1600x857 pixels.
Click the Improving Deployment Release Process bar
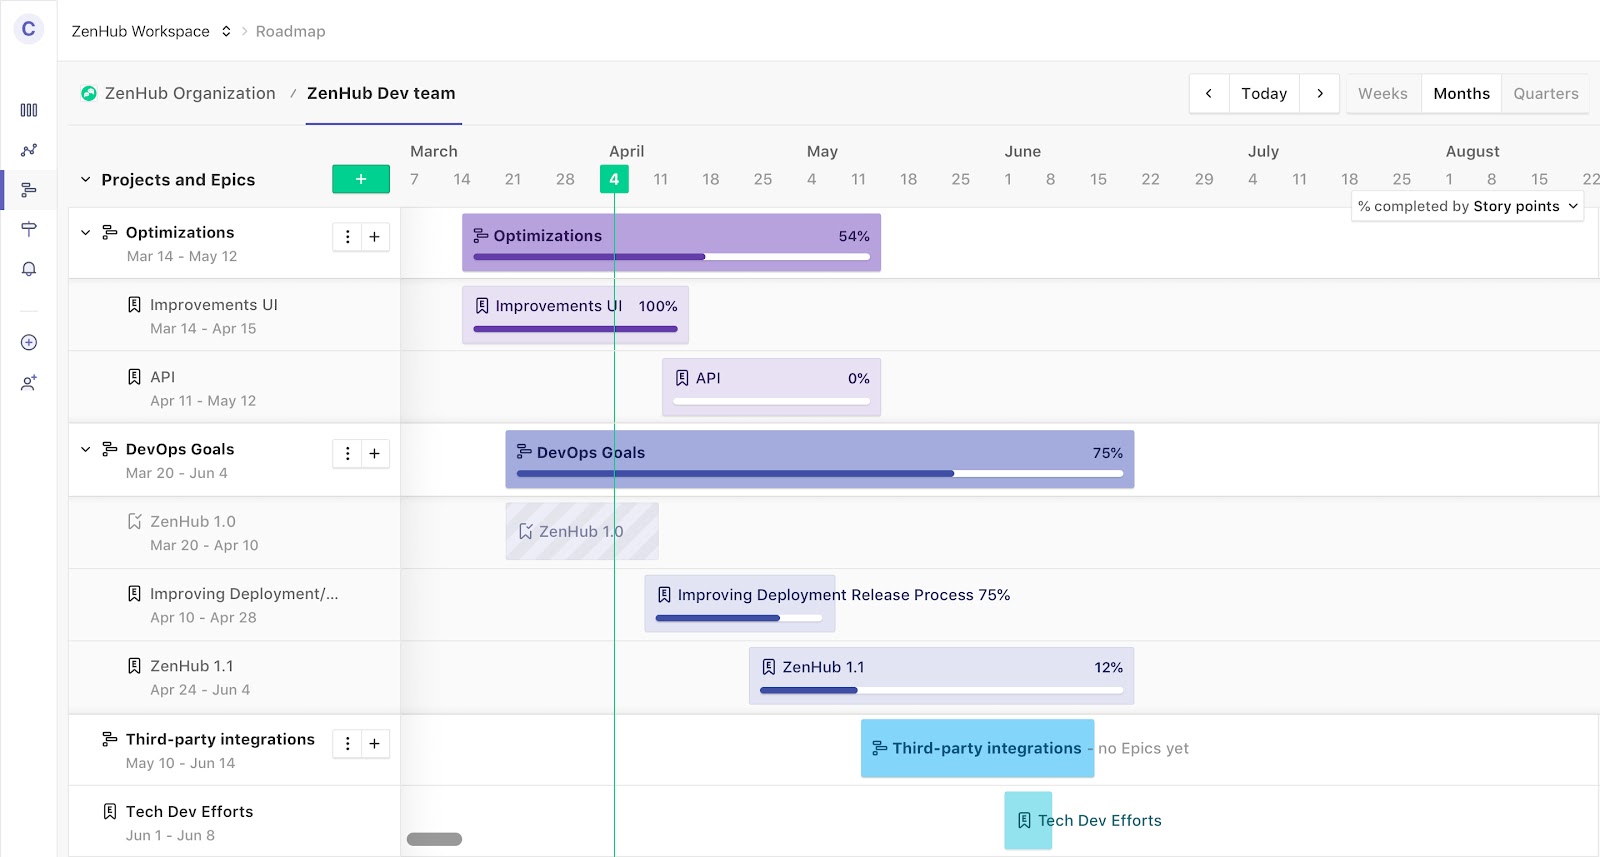pos(740,603)
